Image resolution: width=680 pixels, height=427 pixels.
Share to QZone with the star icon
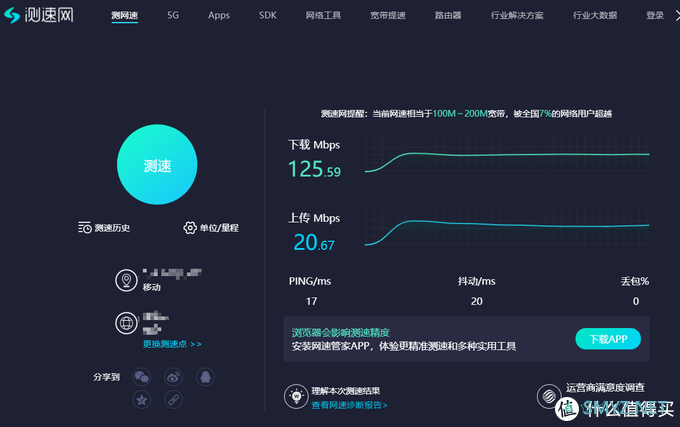click(x=142, y=400)
